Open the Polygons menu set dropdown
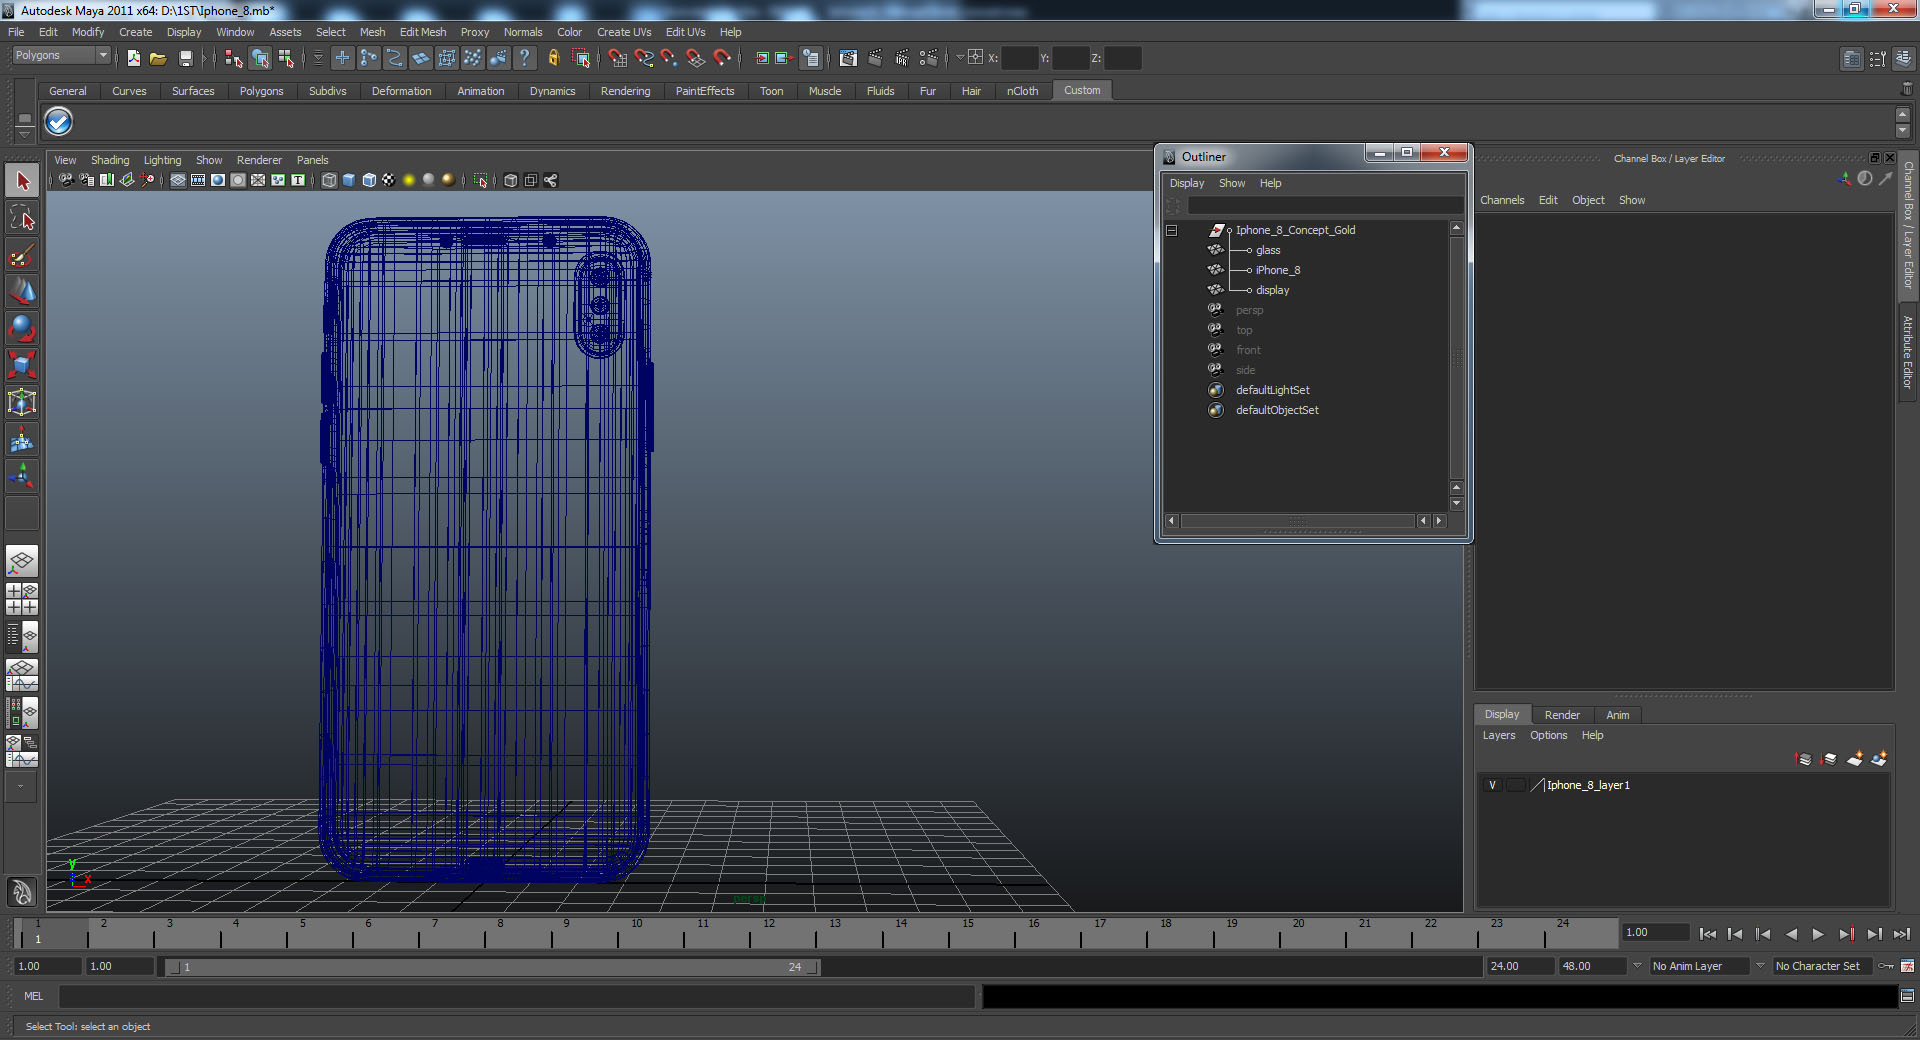This screenshot has width=1920, height=1040. coord(60,55)
